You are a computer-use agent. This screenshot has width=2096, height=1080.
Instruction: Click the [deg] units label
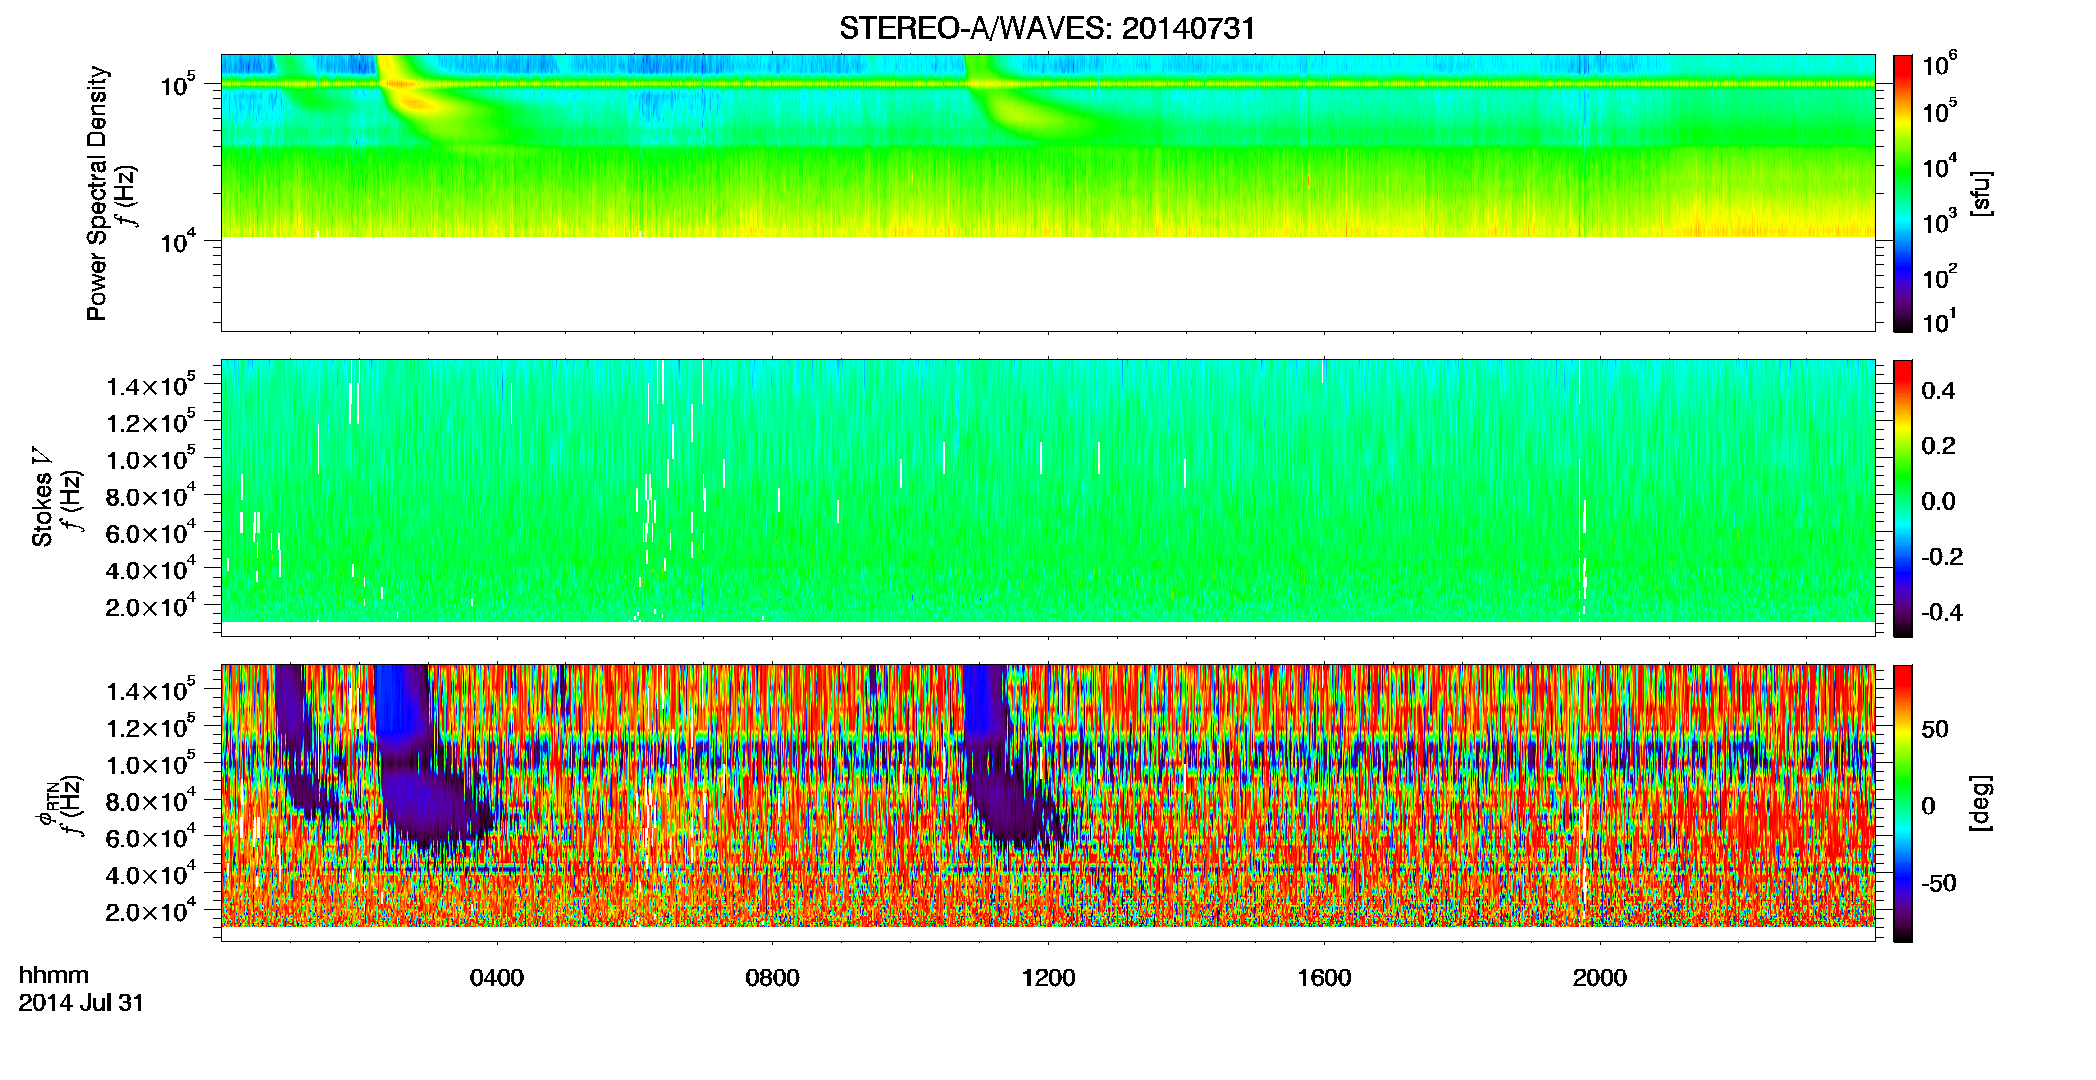tap(1980, 803)
